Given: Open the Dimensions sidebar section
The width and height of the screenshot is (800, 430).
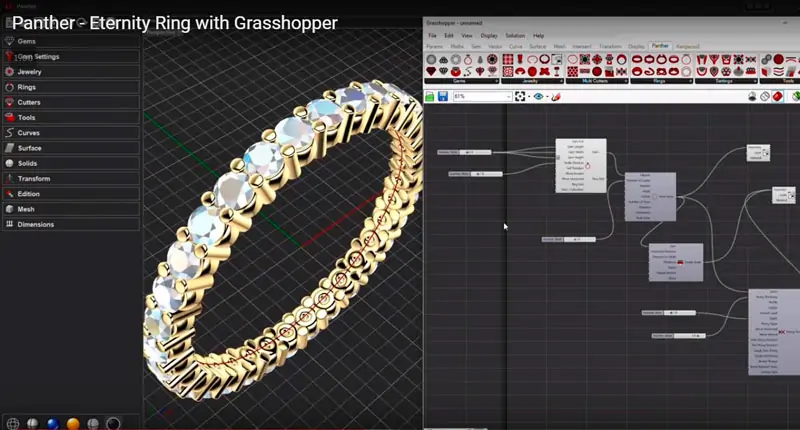Looking at the screenshot, I should pos(71,224).
